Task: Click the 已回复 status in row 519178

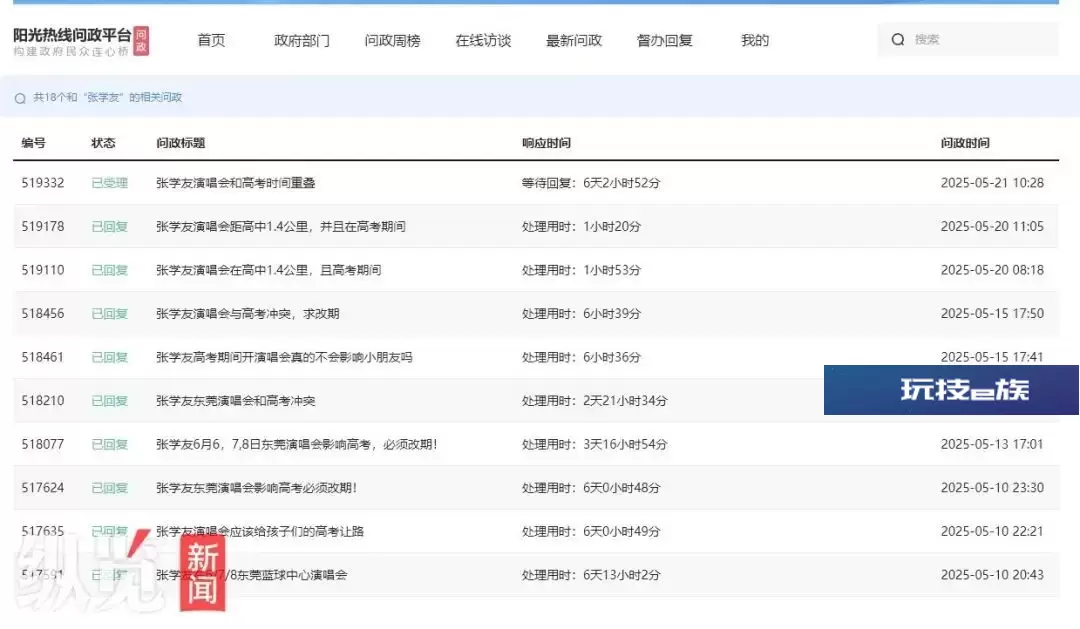Action: point(110,226)
